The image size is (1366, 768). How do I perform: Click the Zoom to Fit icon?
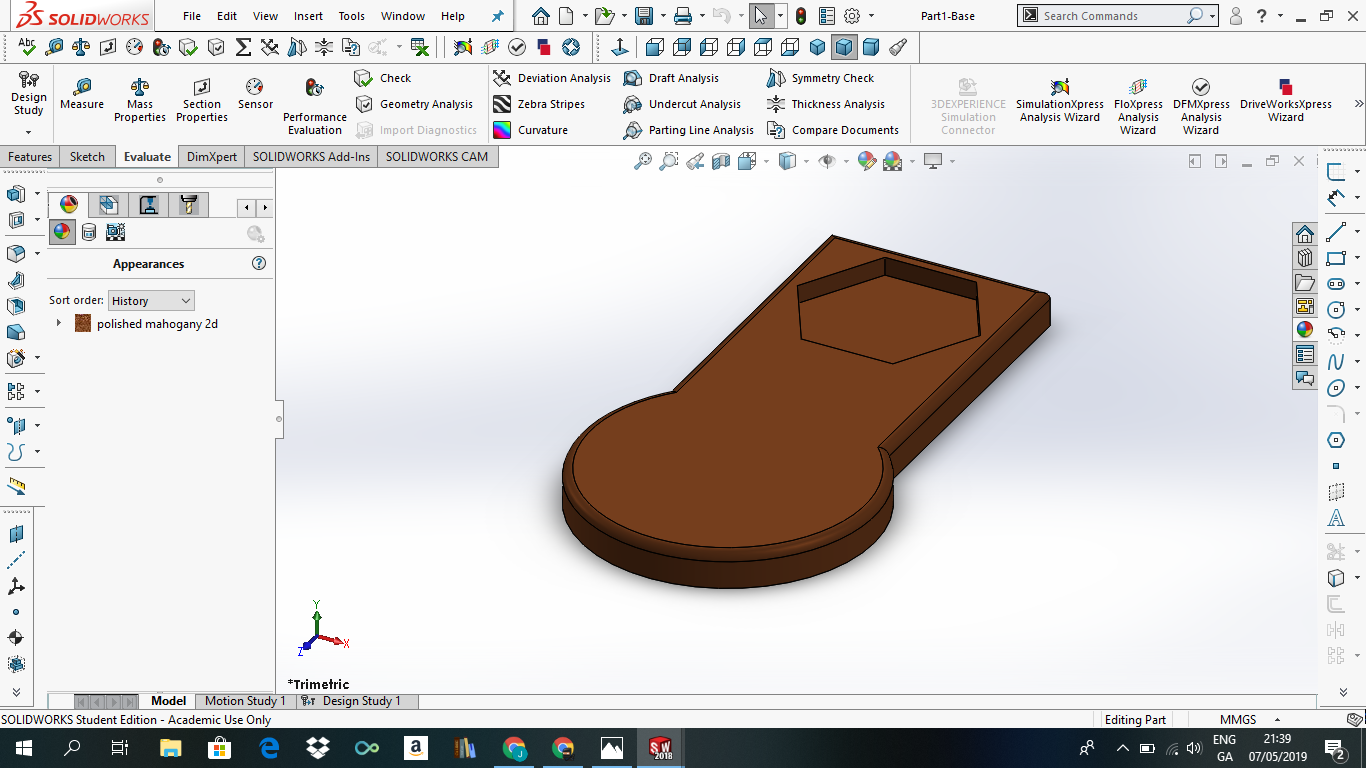click(643, 161)
